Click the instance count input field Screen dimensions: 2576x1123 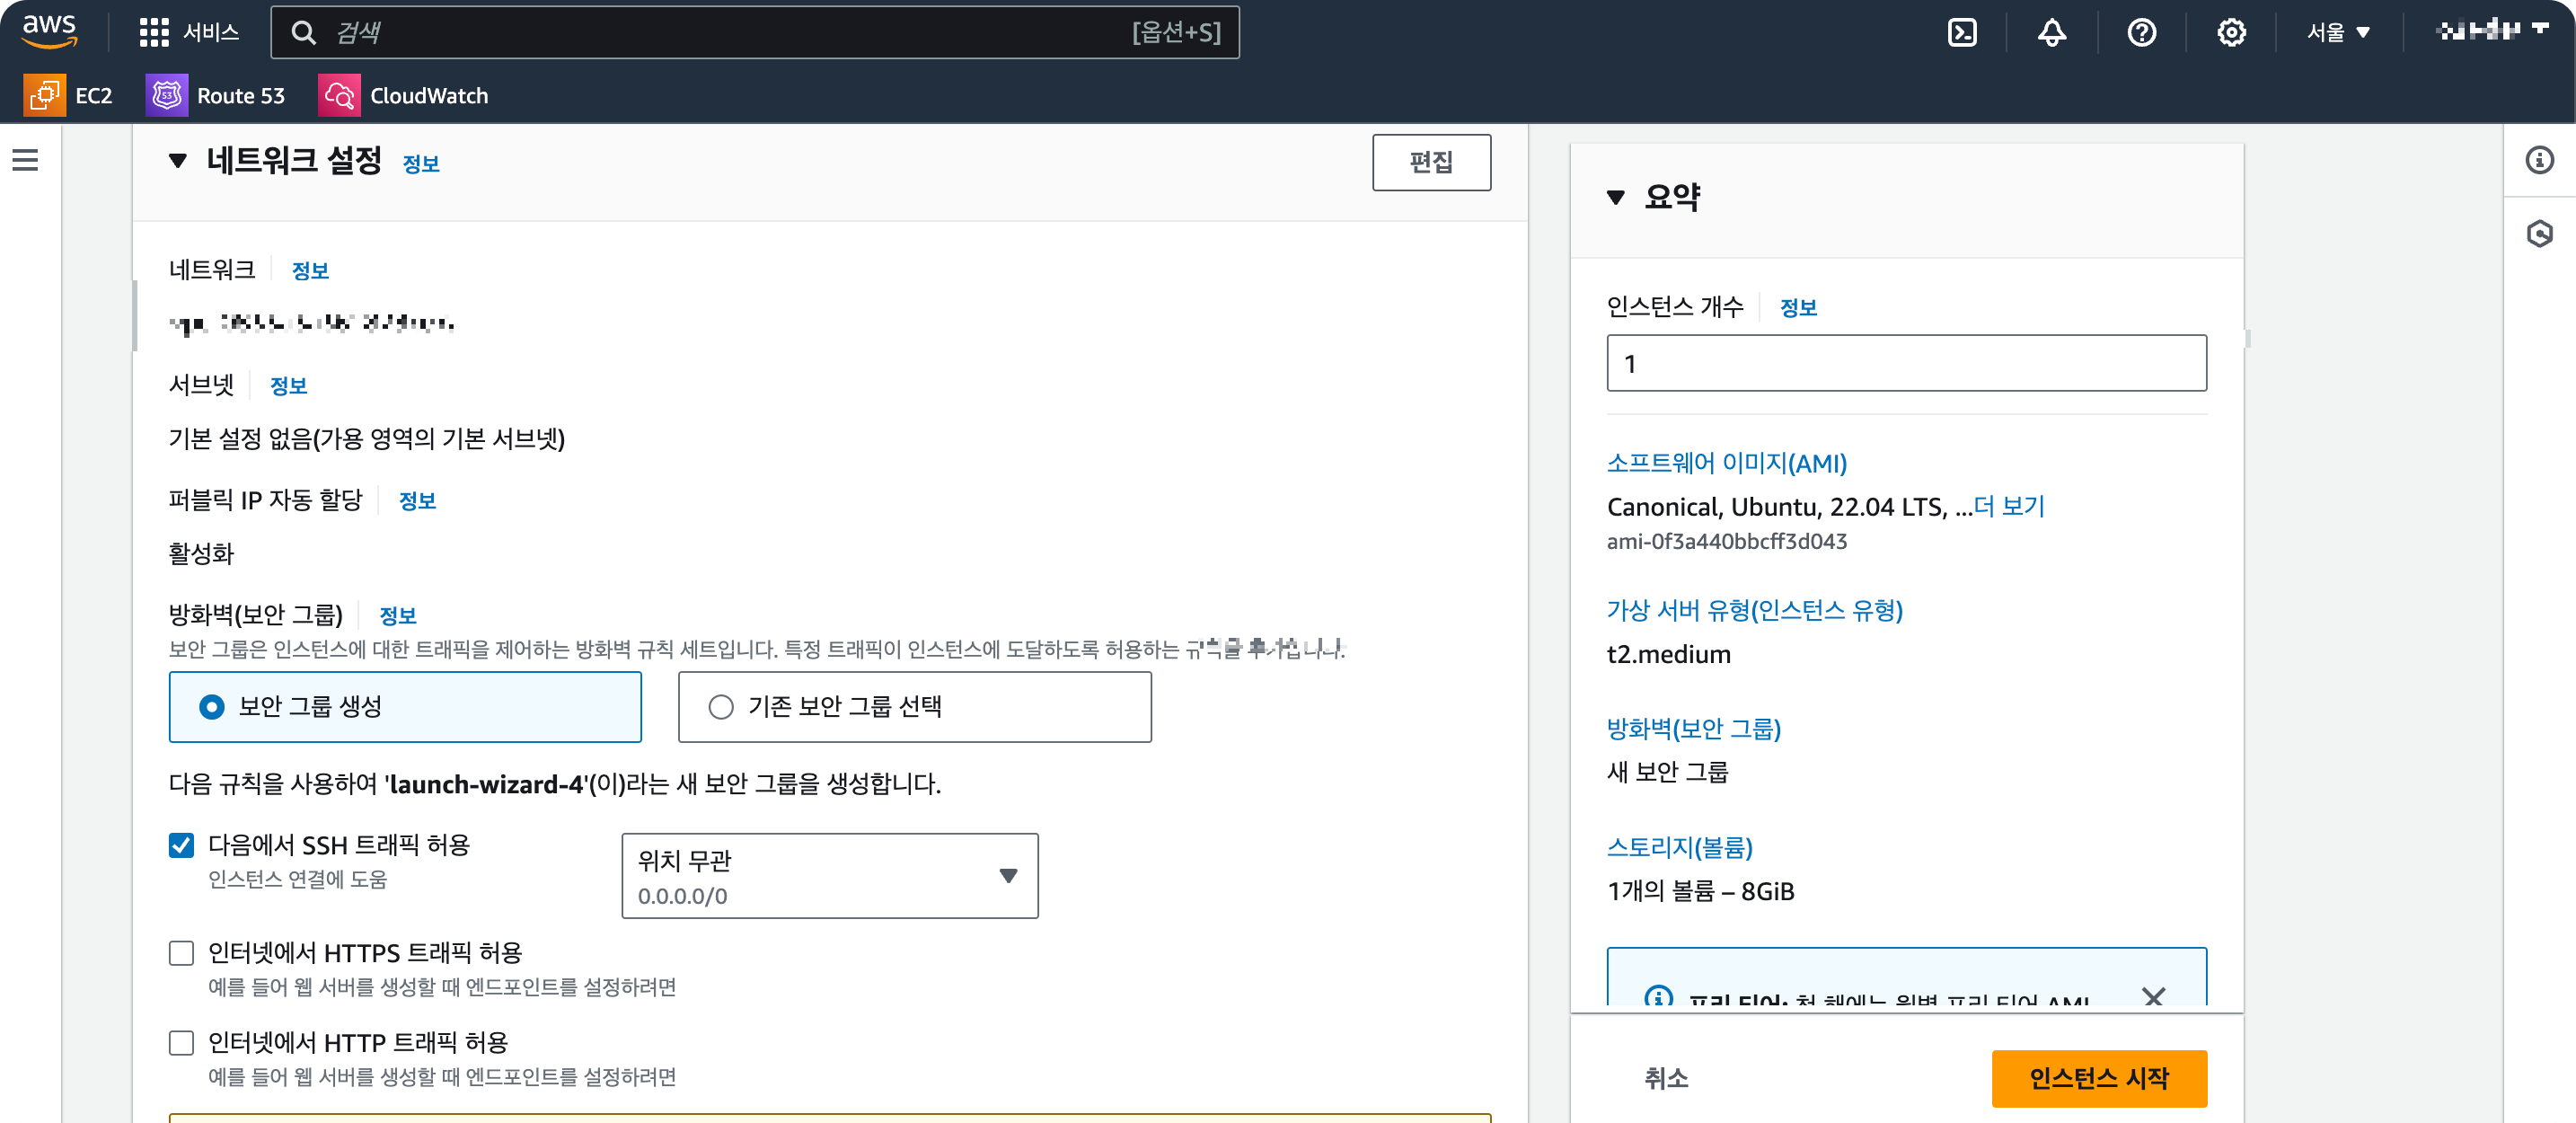1905,363
